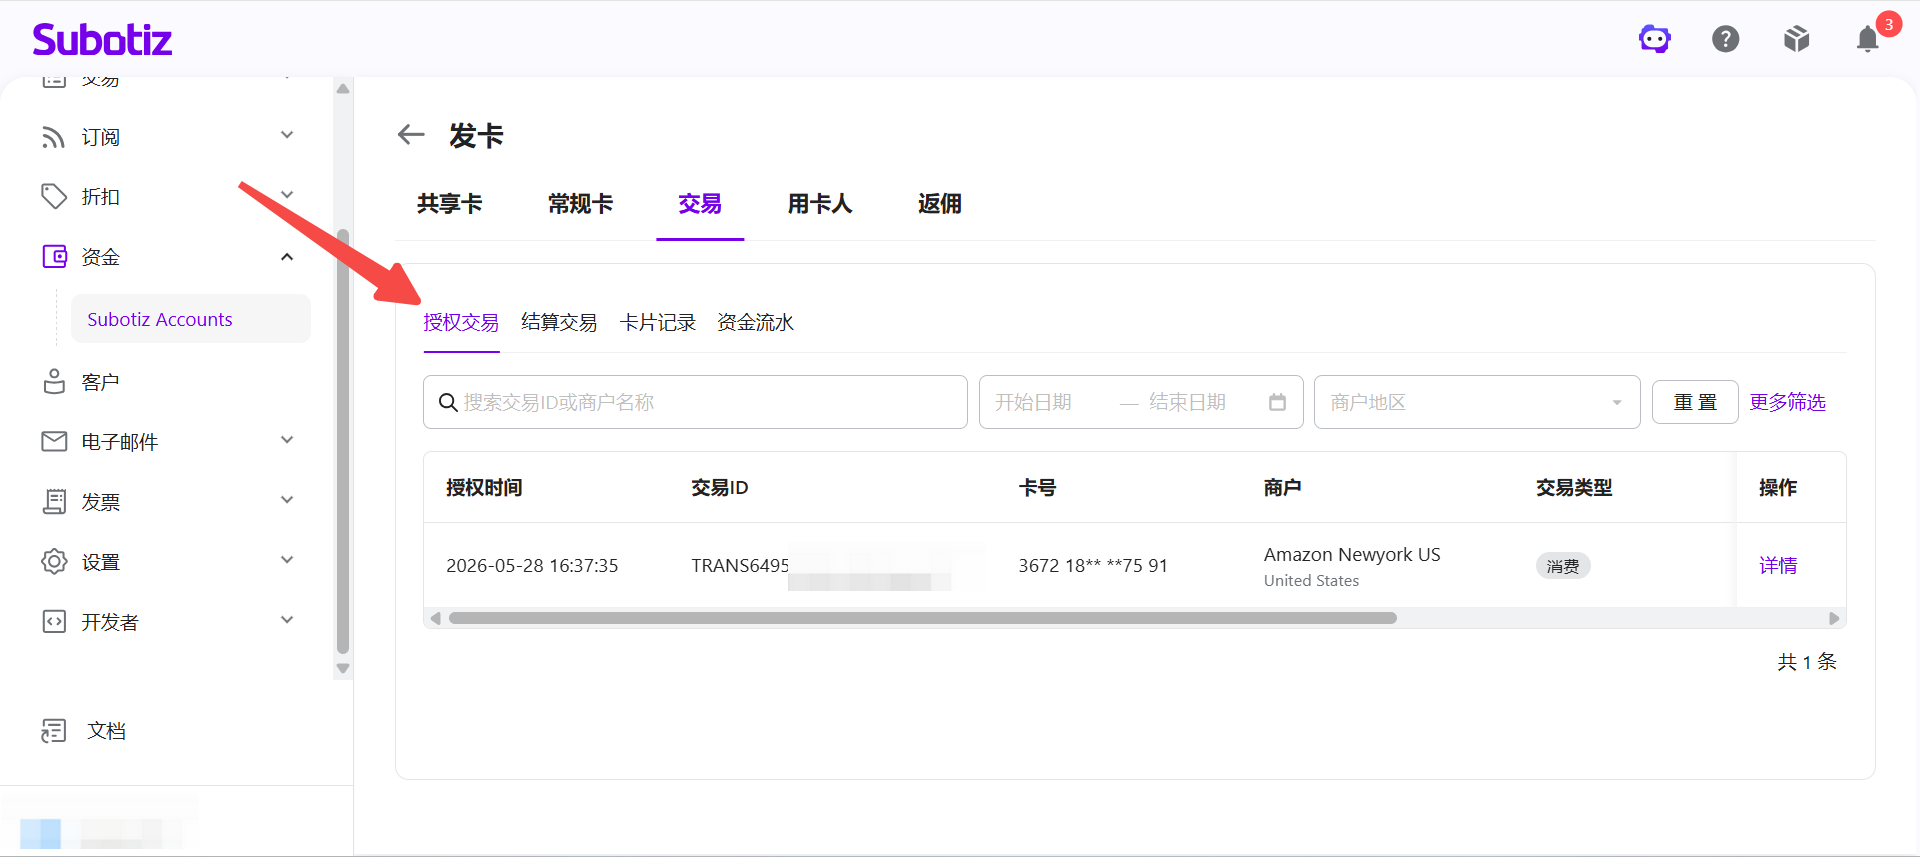The height and width of the screenshot is (857, 1920).
Task: Click the search magnifier icon
Action: click(448, 402)
